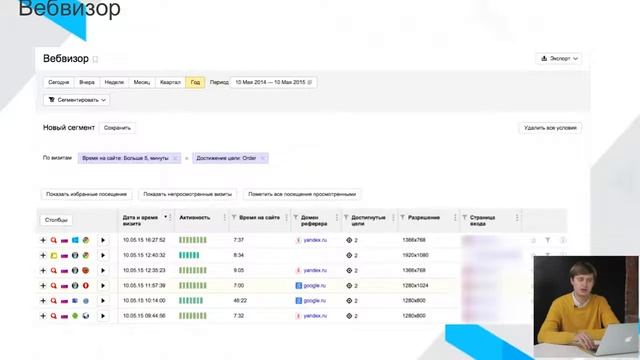Open filter on the Достигнутые цели column
640x360 pixels.
point(346,218)
